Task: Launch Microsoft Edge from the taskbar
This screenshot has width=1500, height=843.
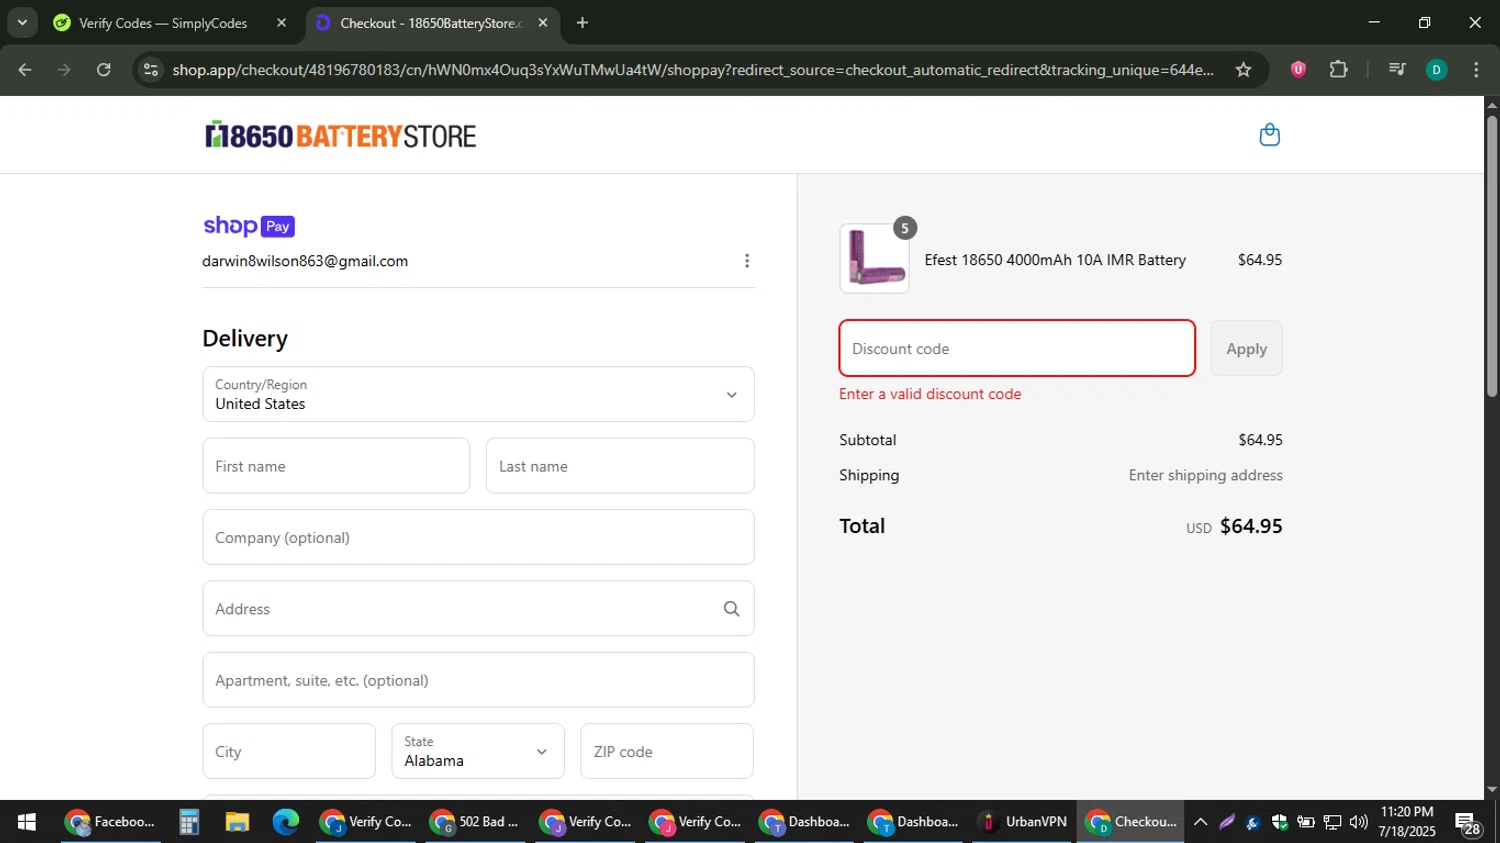Action: pos(286,822)
